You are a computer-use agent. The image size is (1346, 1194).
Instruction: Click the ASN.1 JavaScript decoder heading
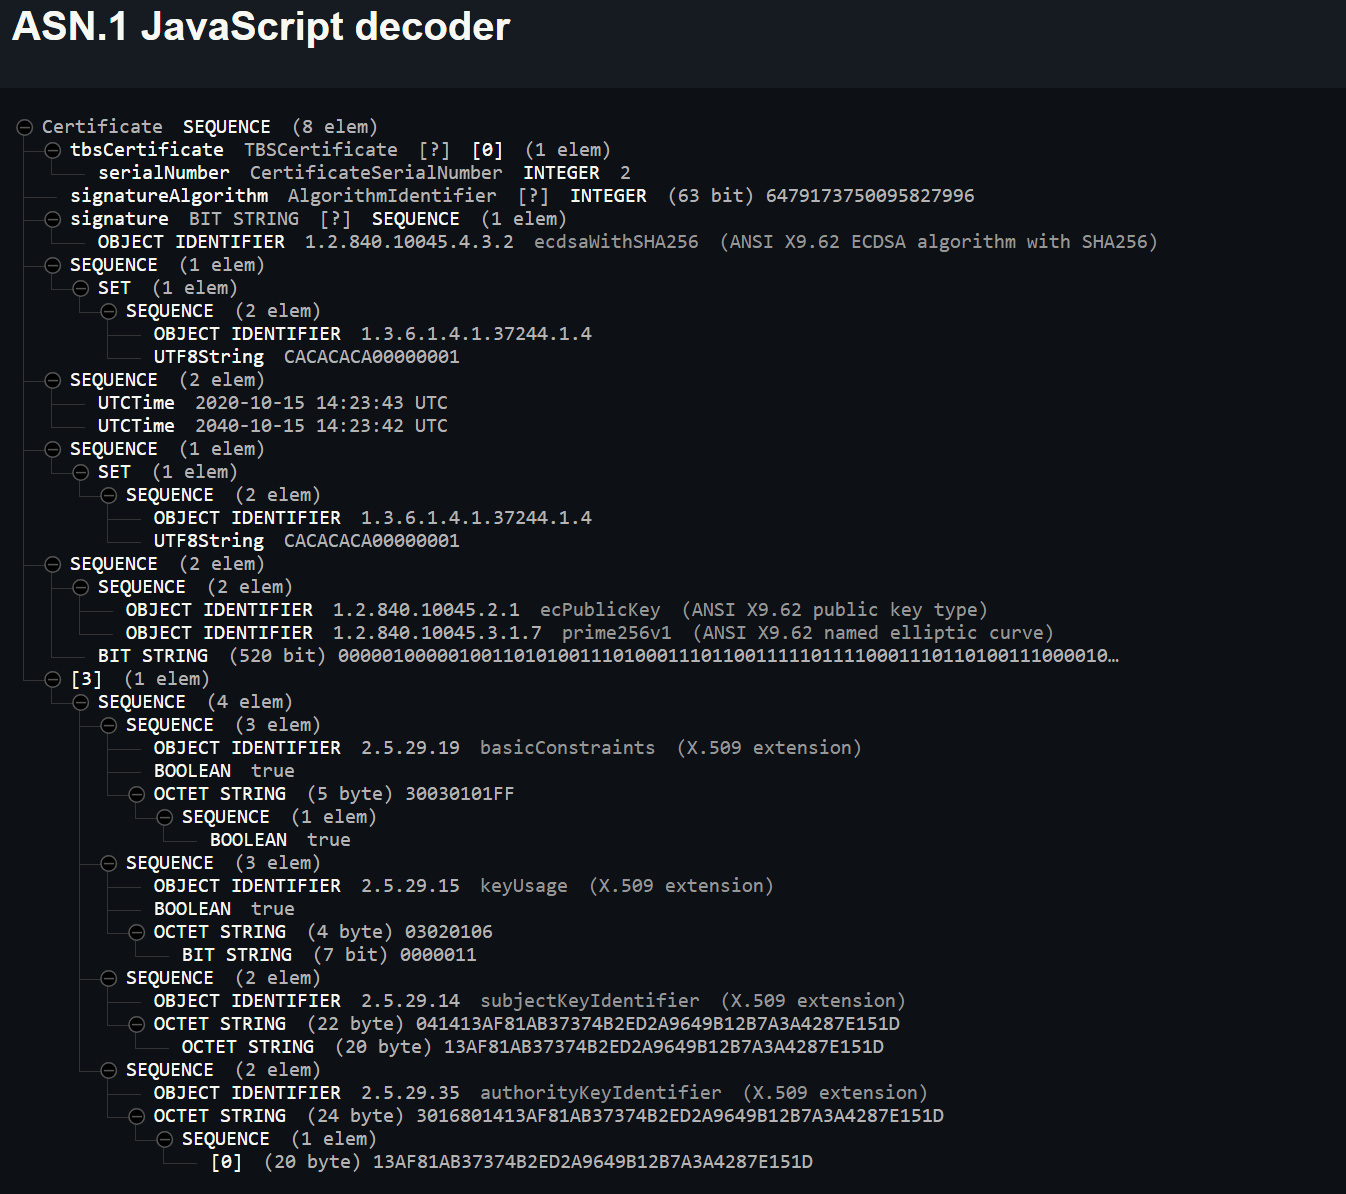tap(261, 27)
